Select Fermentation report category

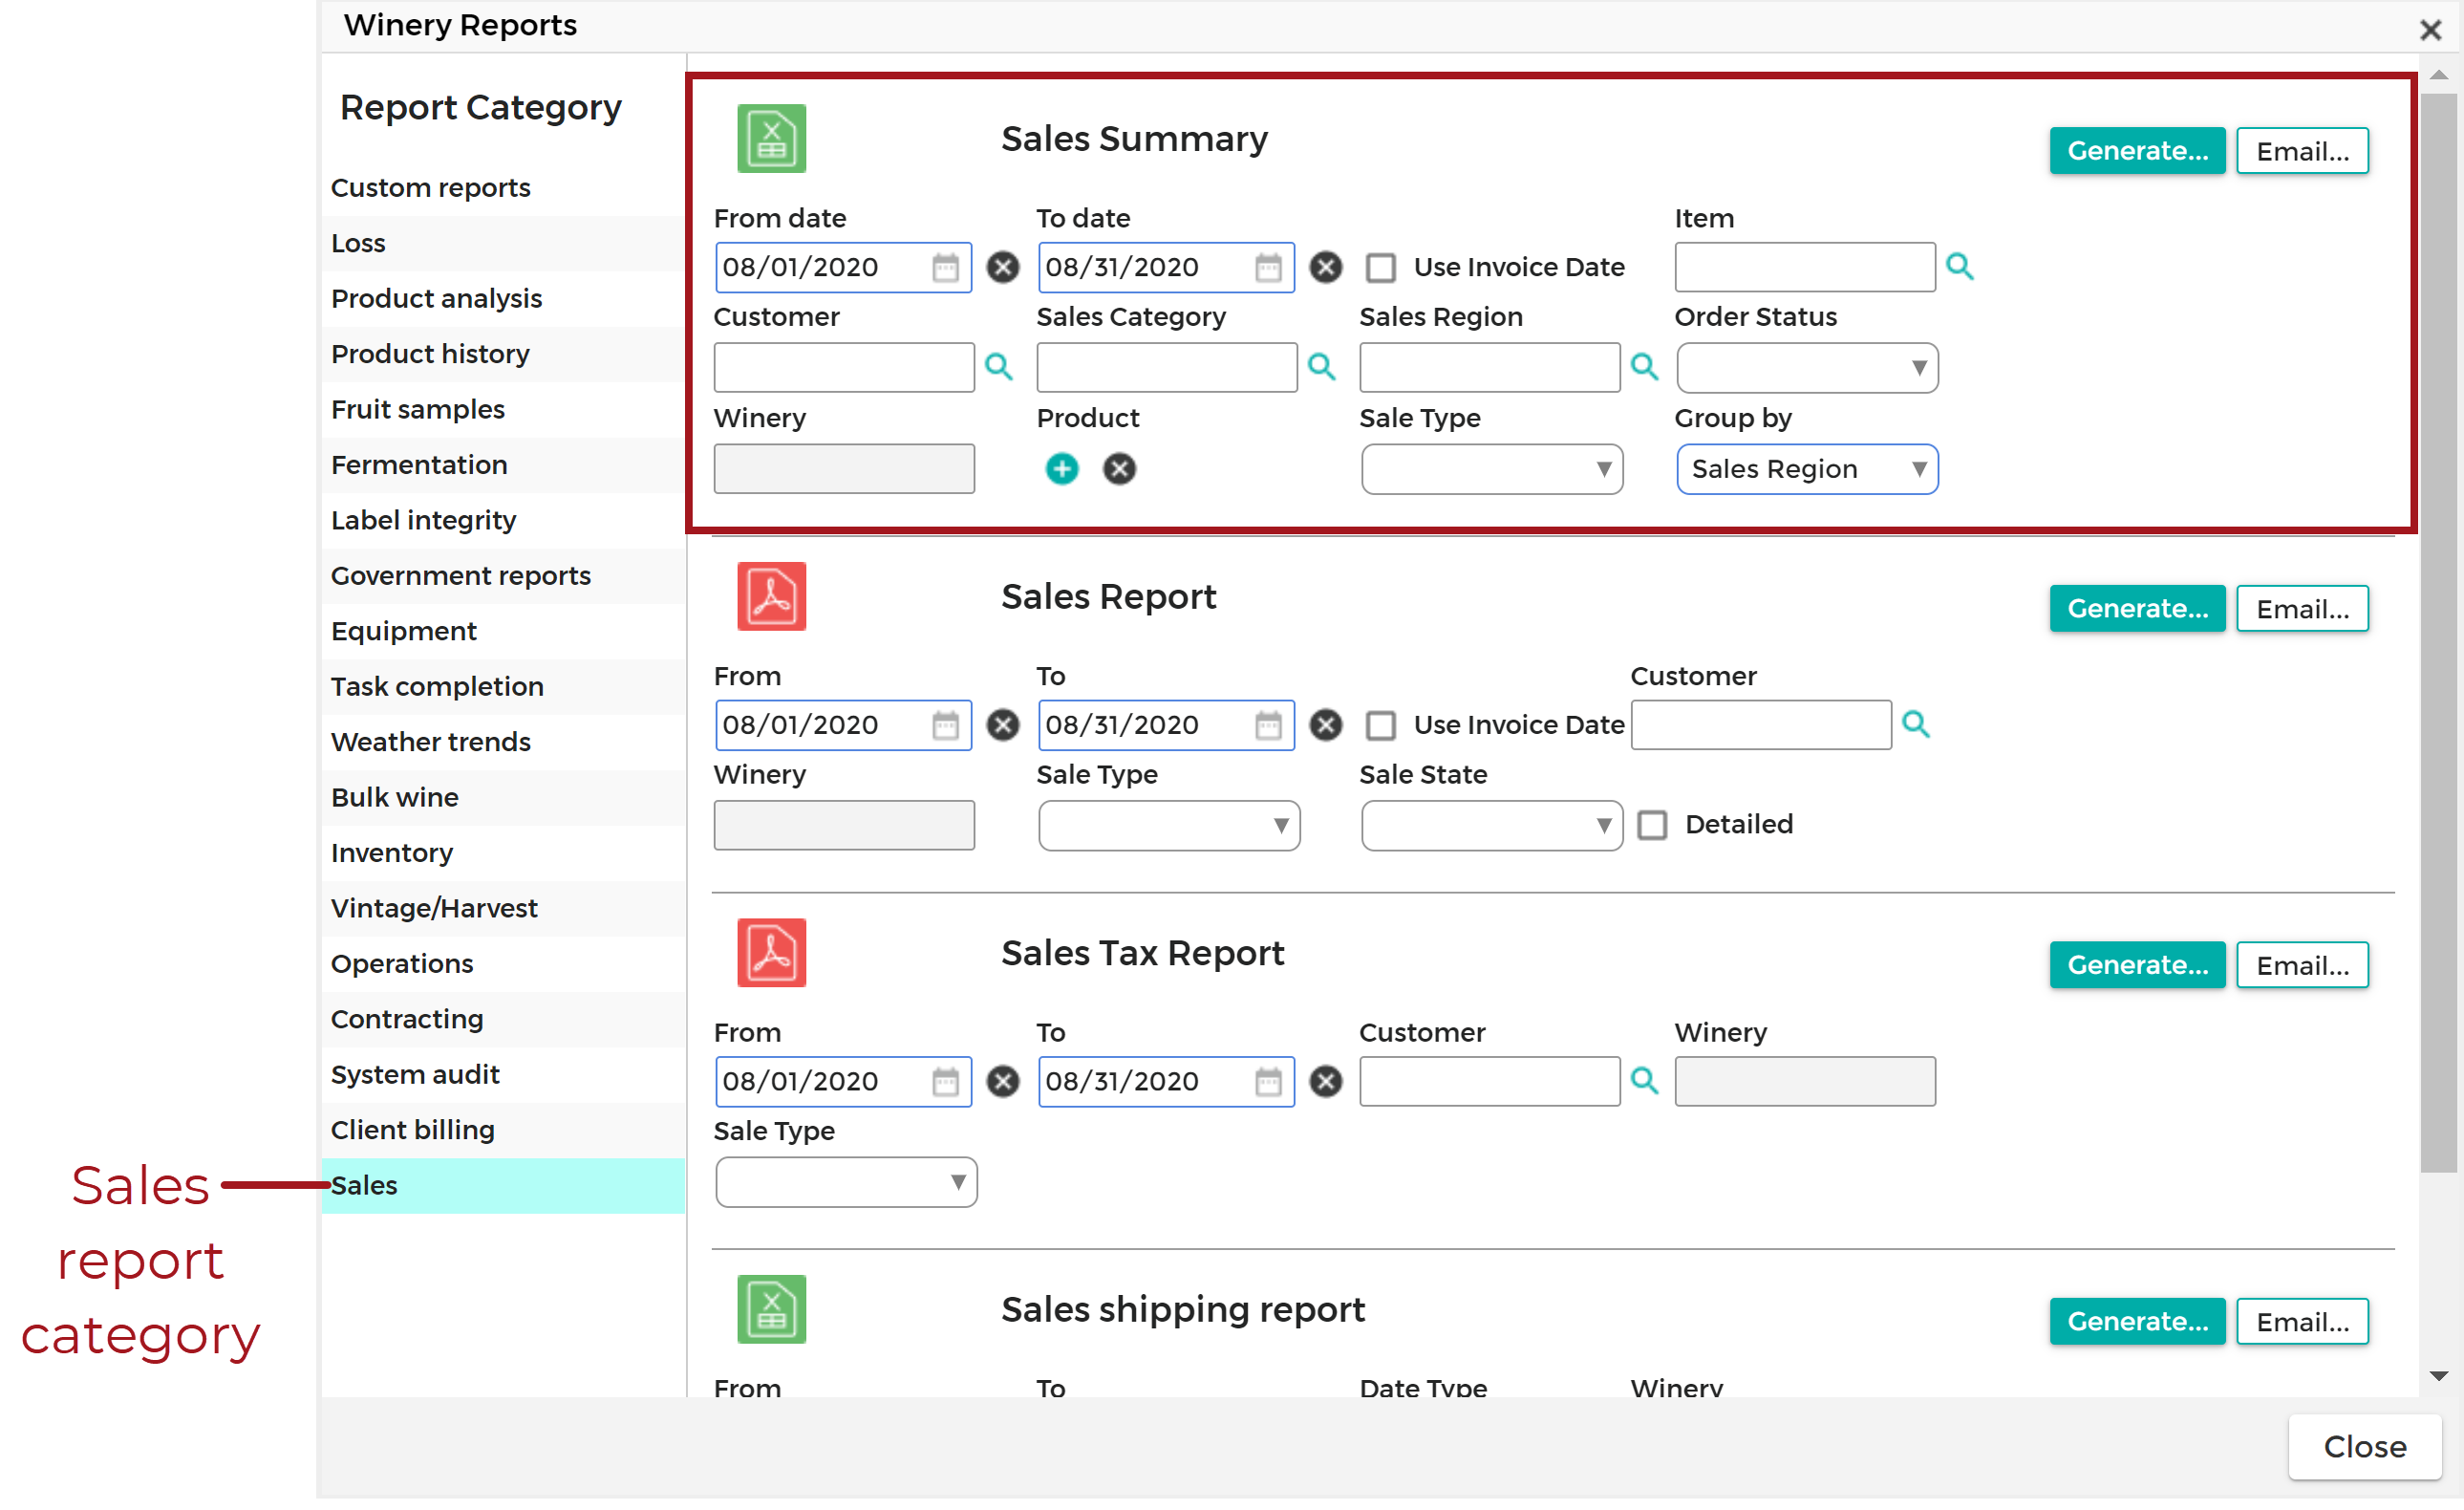coord(503,465)
